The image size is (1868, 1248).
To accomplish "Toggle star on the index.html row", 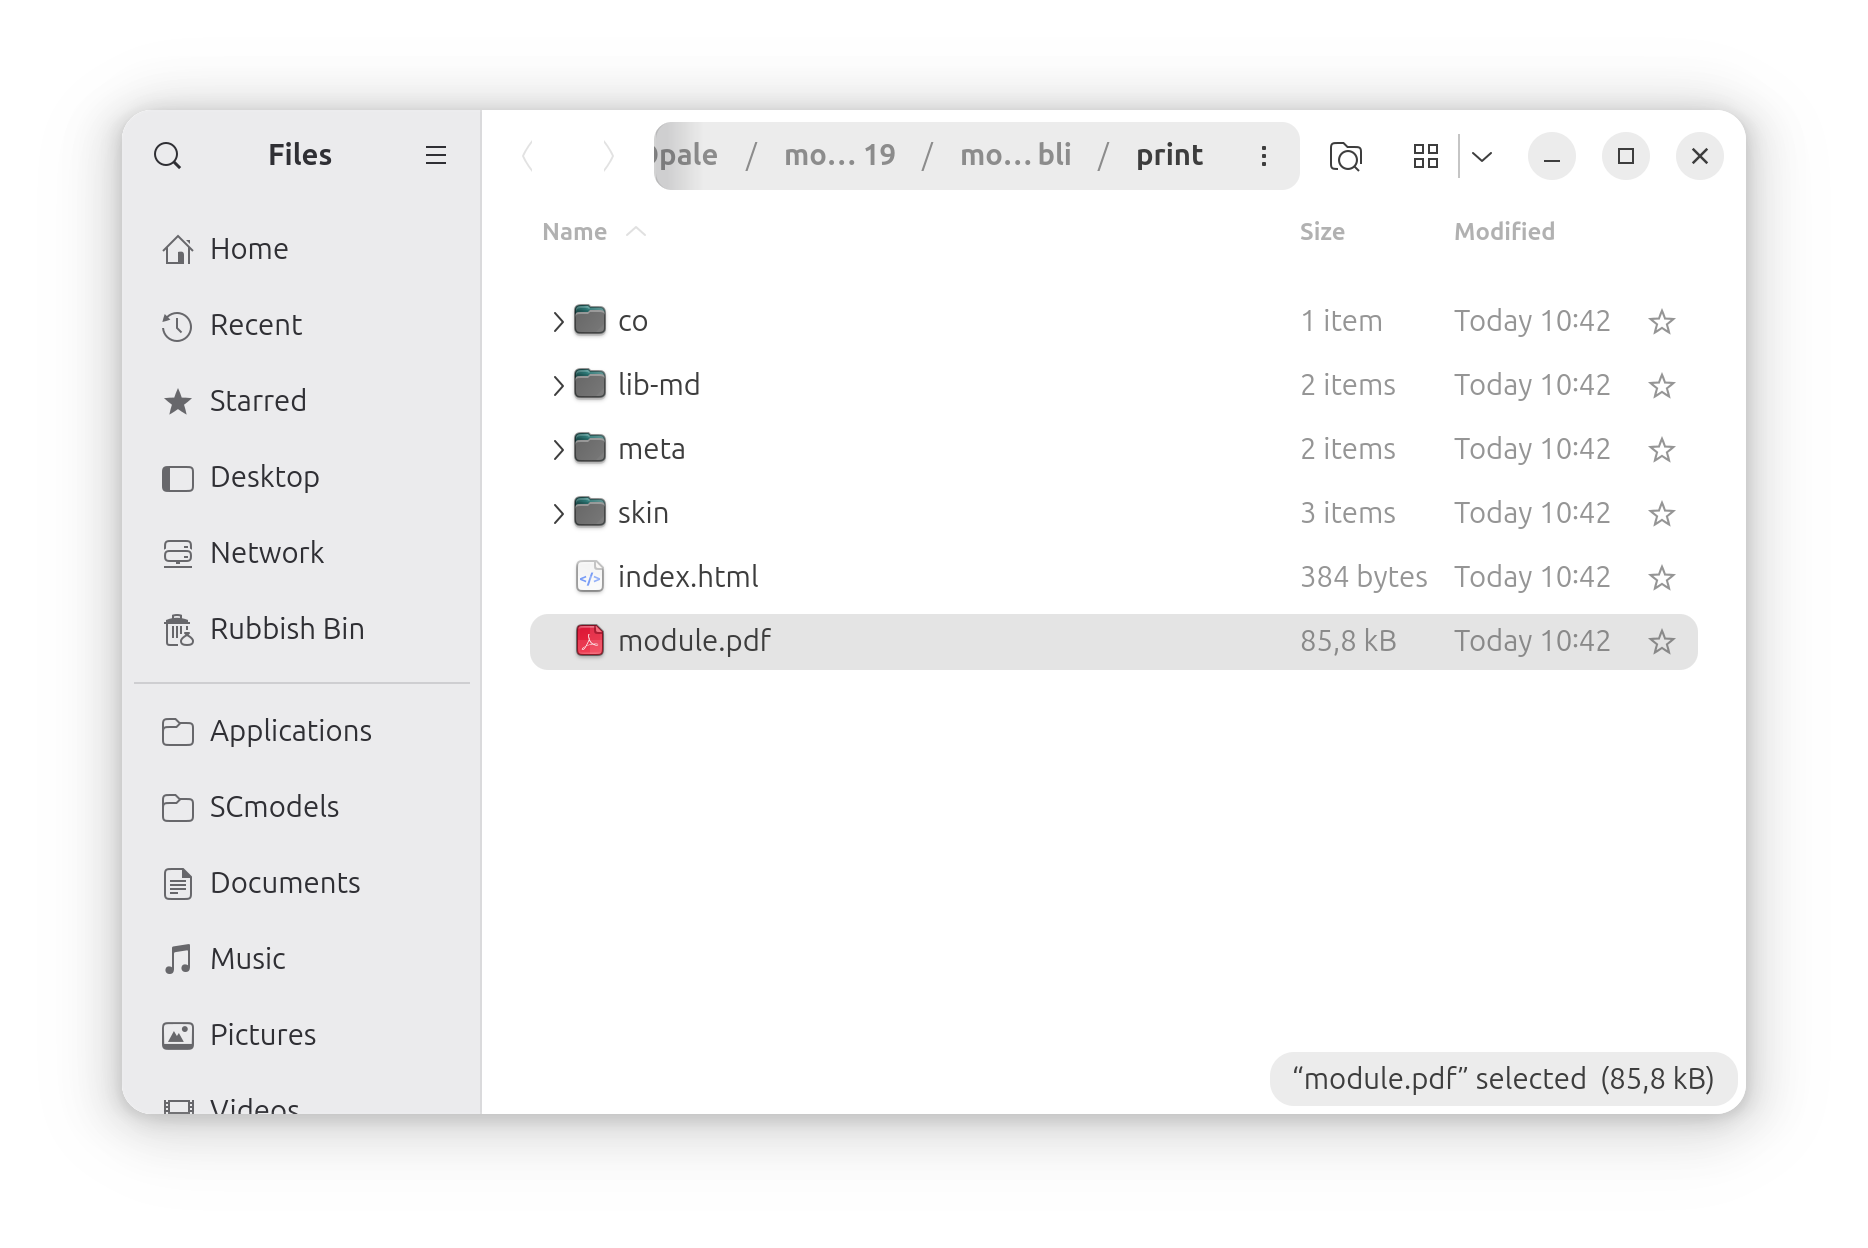I will point(1661,578).
